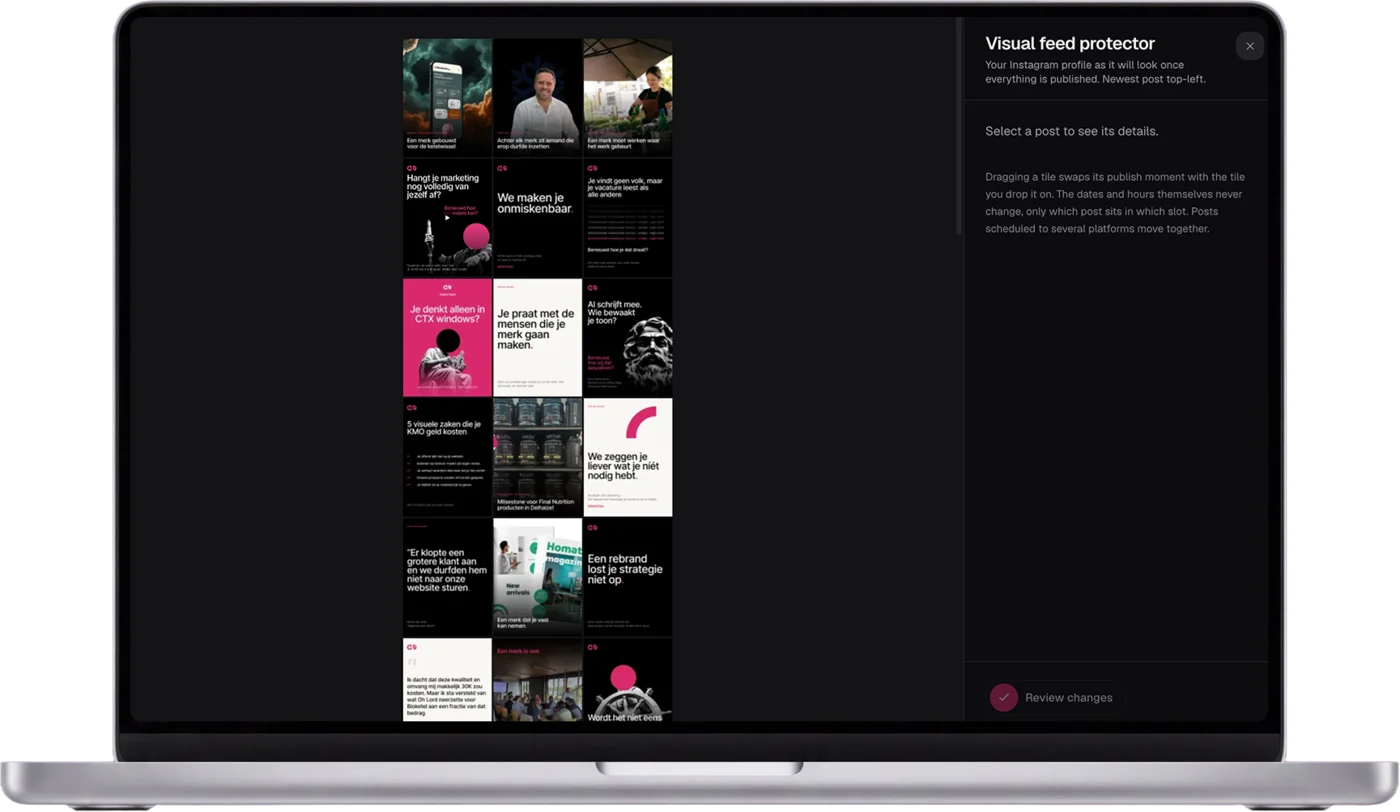Select the 'Je vindt geen volk' post
Image resolution: width=1400 pixels, height=812 pixels.
pyautogui.click(x=628, y=217)
